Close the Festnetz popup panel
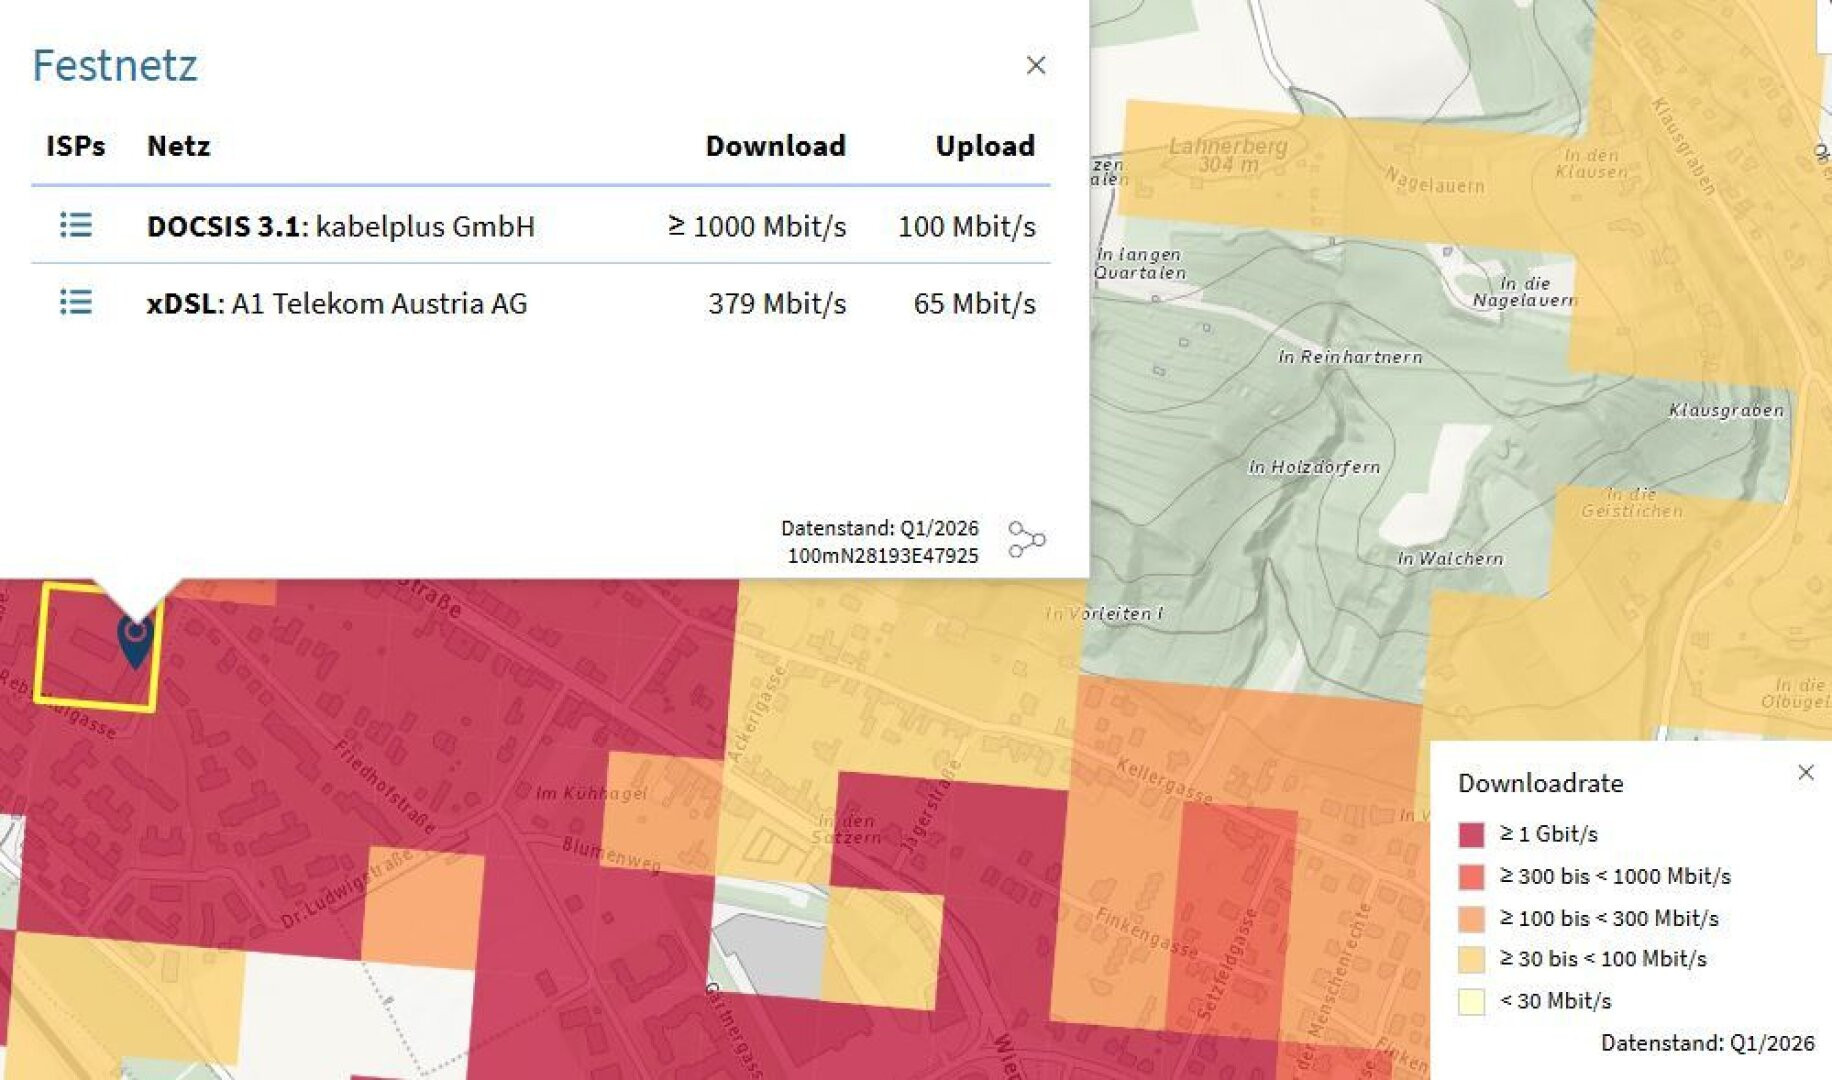The height and width of the screenshot is (1080, 1832). (x=1036, y=65)
